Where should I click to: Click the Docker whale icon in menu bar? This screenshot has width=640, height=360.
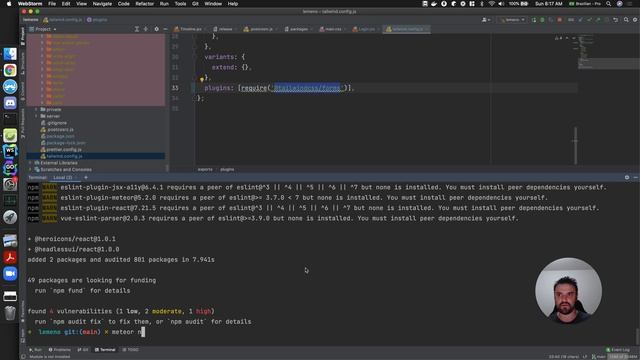434,4
